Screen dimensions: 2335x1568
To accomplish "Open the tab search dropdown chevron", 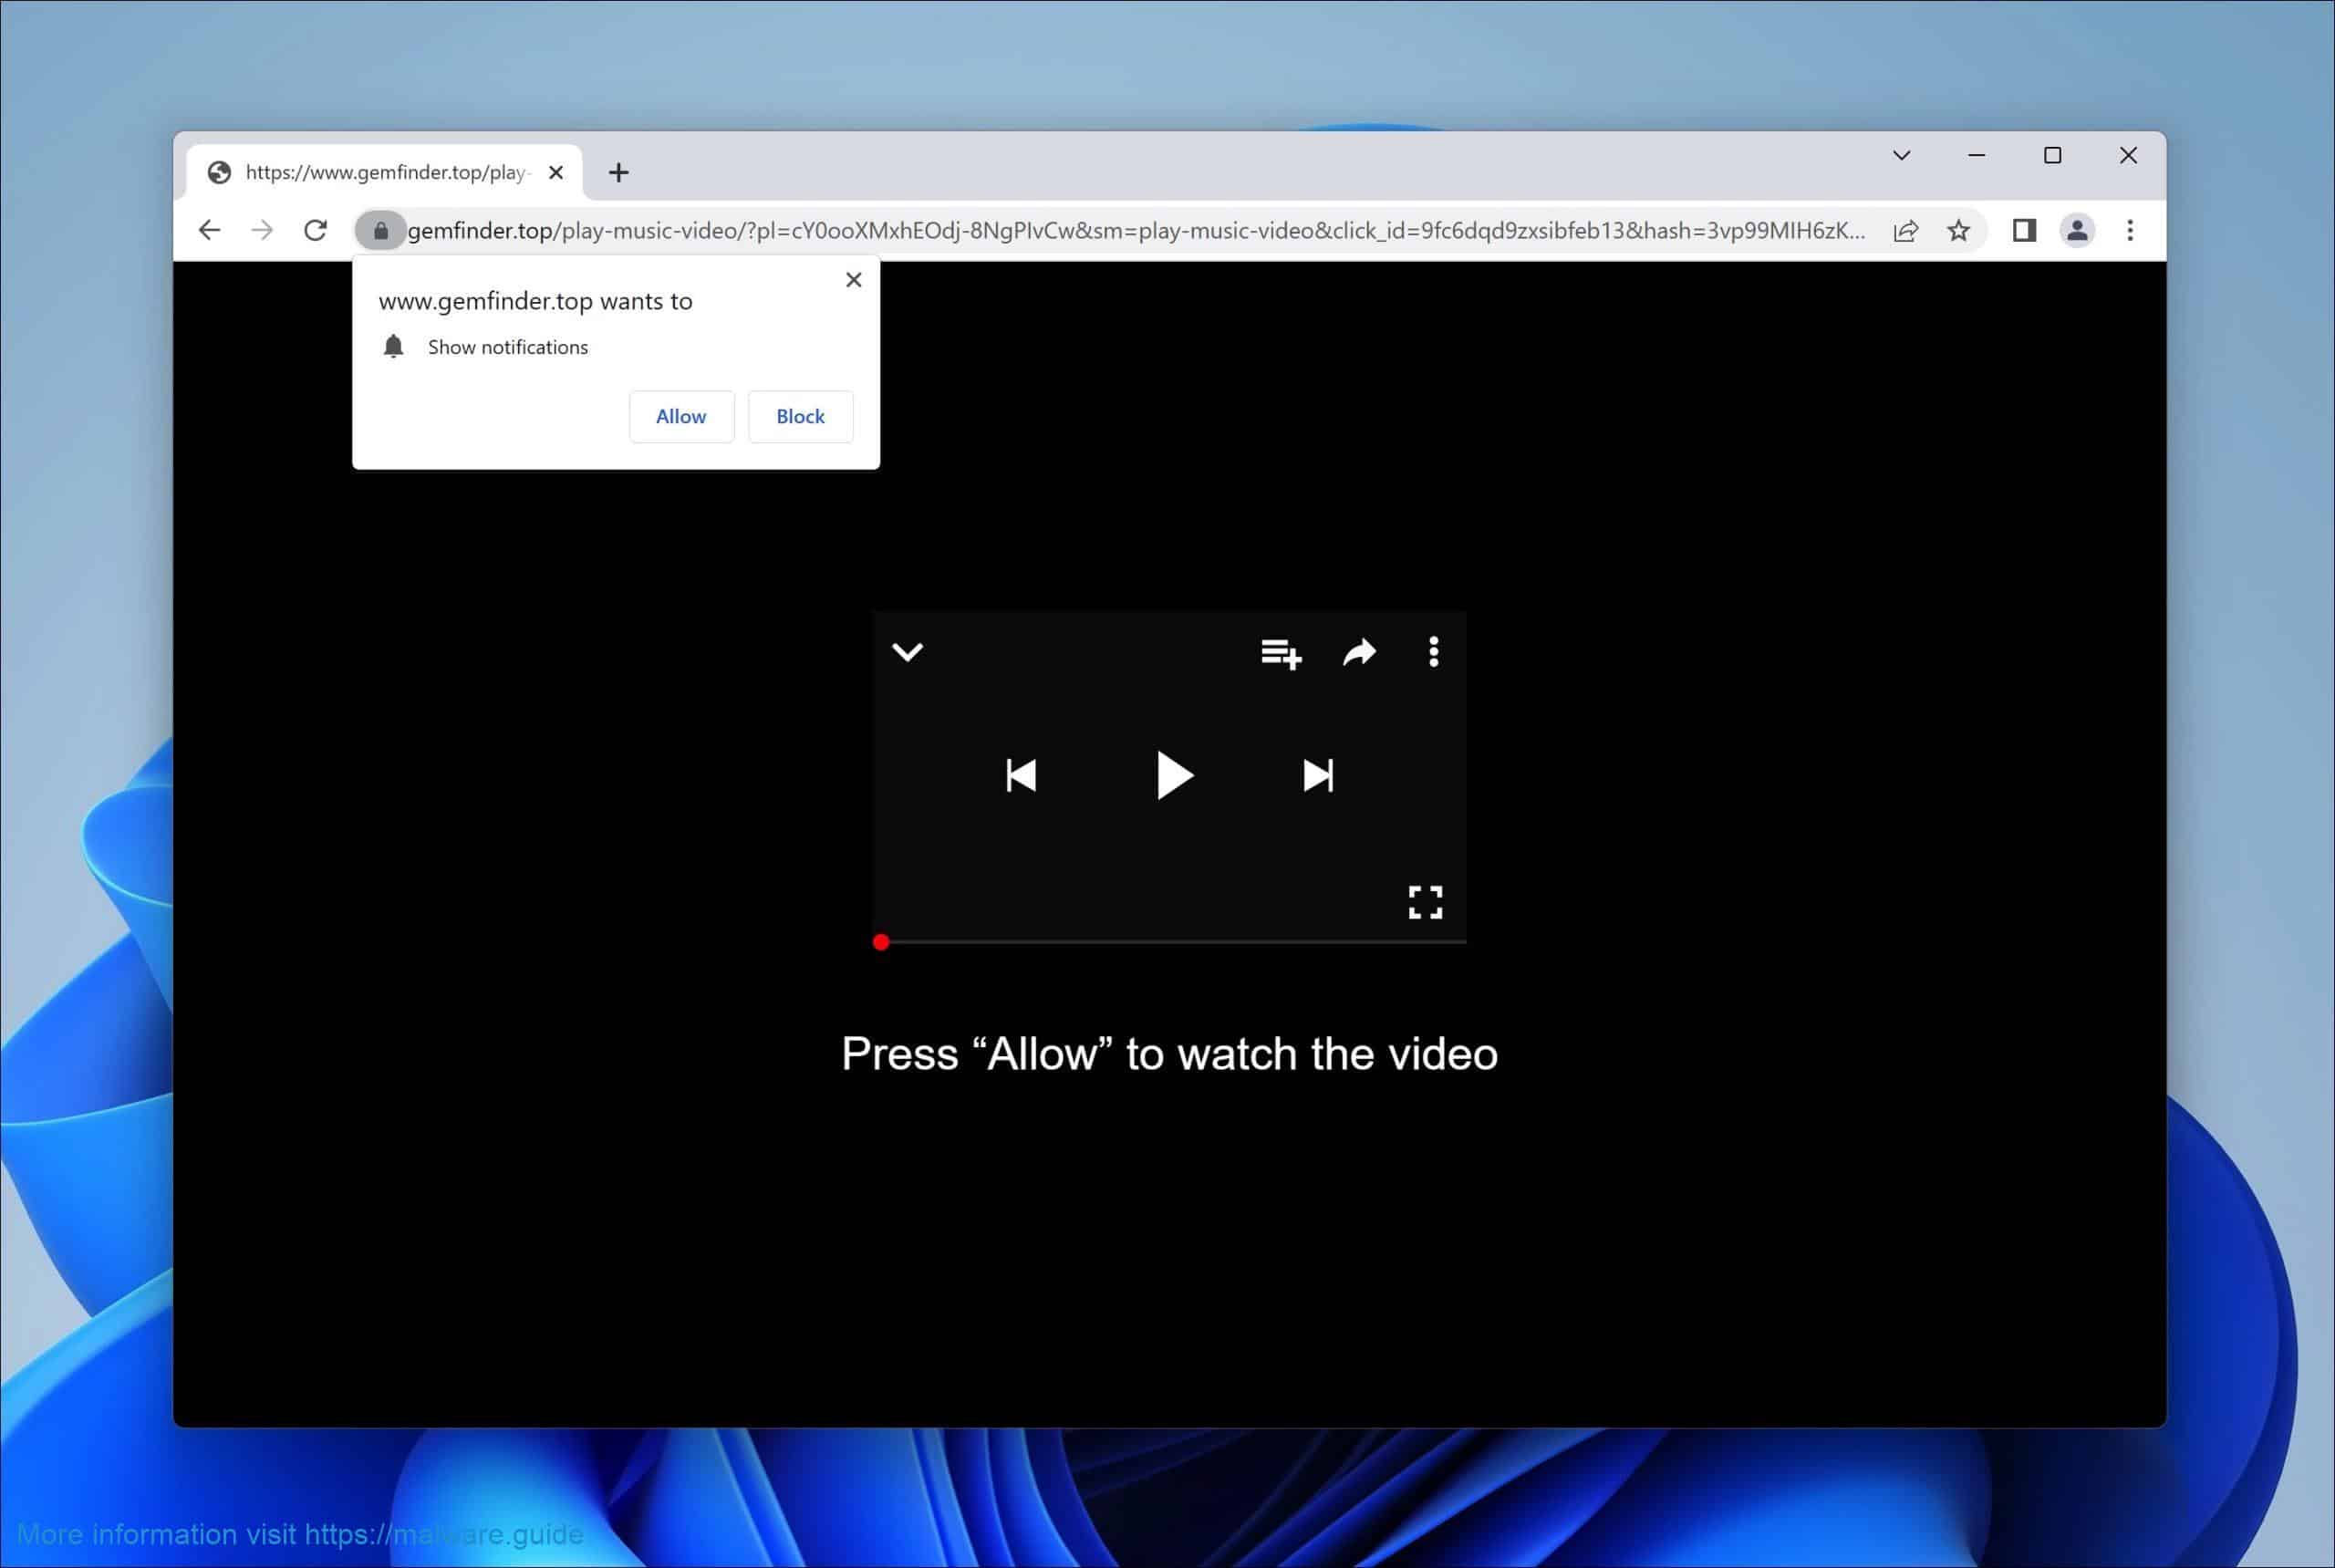I will tap(1902, 156).
